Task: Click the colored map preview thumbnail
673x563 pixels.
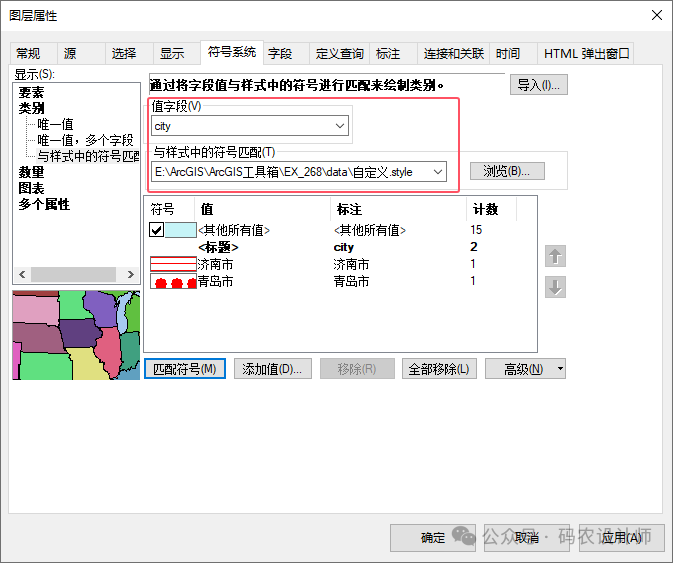Action: [x=76, y=335]
